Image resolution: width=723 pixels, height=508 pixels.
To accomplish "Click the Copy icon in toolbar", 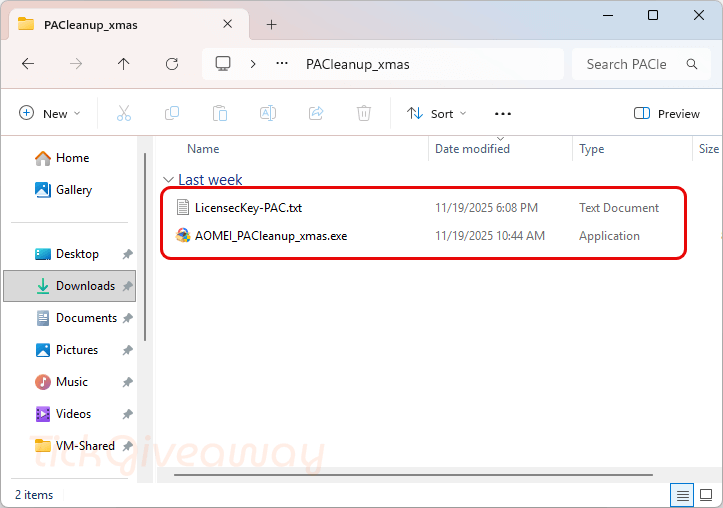I will coord(172,113).
